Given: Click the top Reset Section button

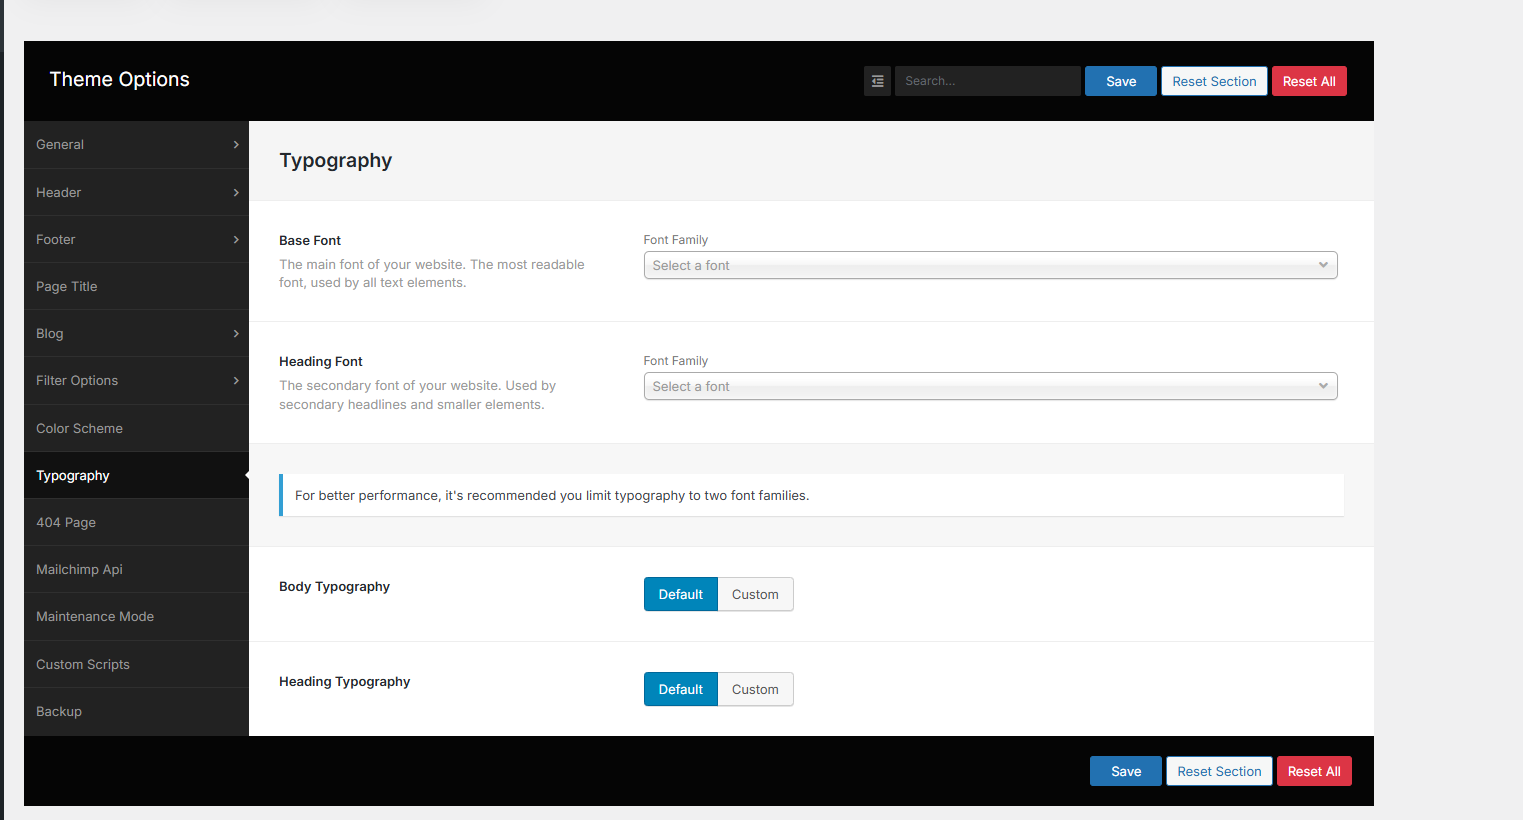Looking at the screenshot, I should coord(1214,81).
